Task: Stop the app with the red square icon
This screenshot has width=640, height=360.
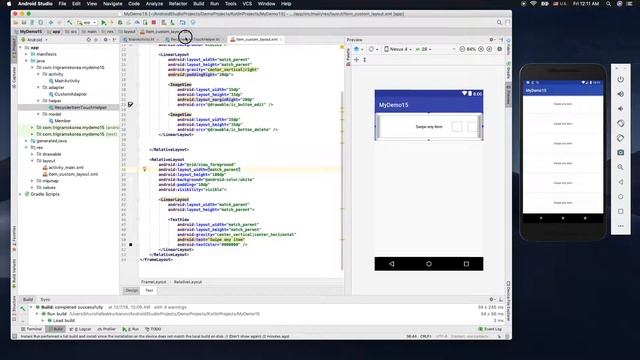Action: click(154, 22)
